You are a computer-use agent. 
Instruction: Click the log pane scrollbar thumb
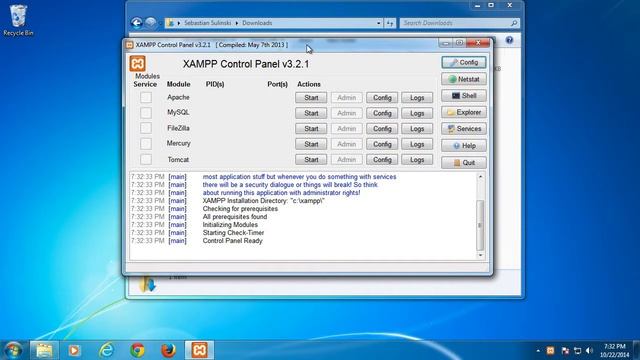pos(480,225)
